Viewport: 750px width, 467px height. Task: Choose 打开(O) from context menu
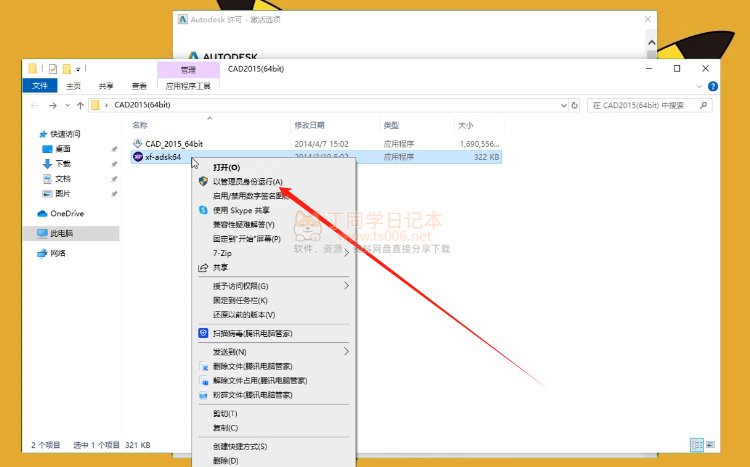click(x=274, y=167)
